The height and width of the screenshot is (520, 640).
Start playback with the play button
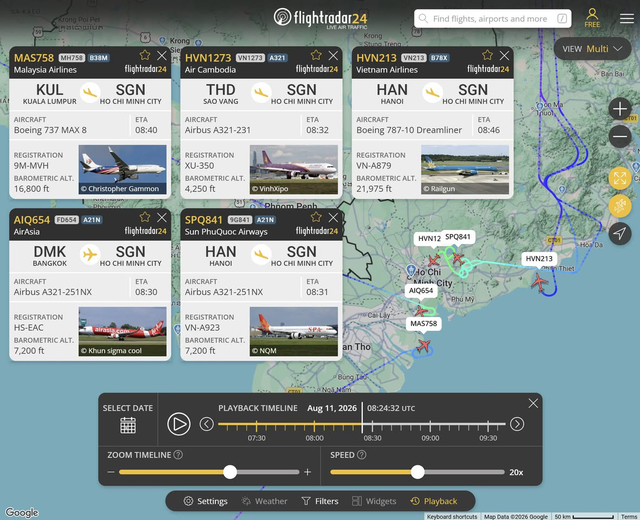[179, 424]
